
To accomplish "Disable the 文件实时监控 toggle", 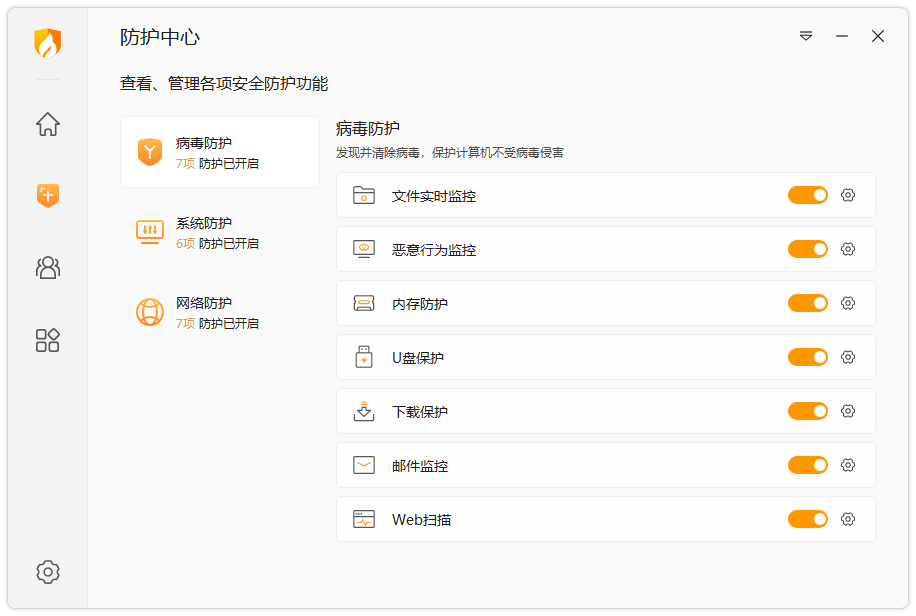I will pos(807,195).
